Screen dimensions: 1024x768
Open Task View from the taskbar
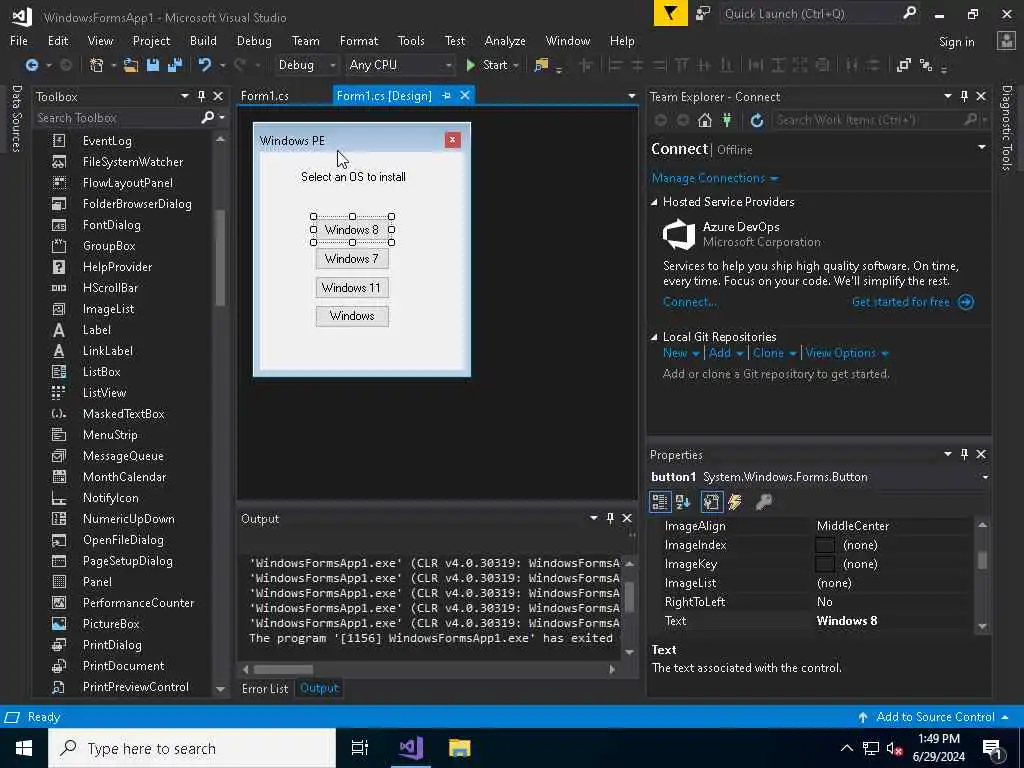point(360,748)
